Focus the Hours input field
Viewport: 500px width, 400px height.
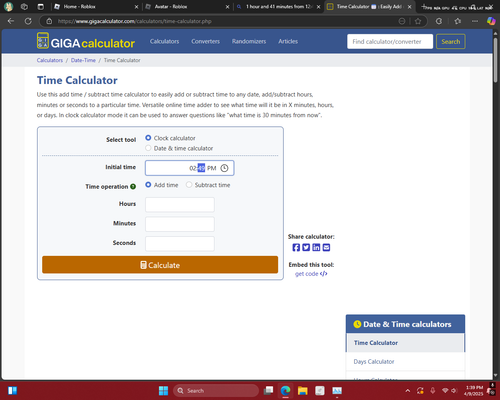coord(180,204)
